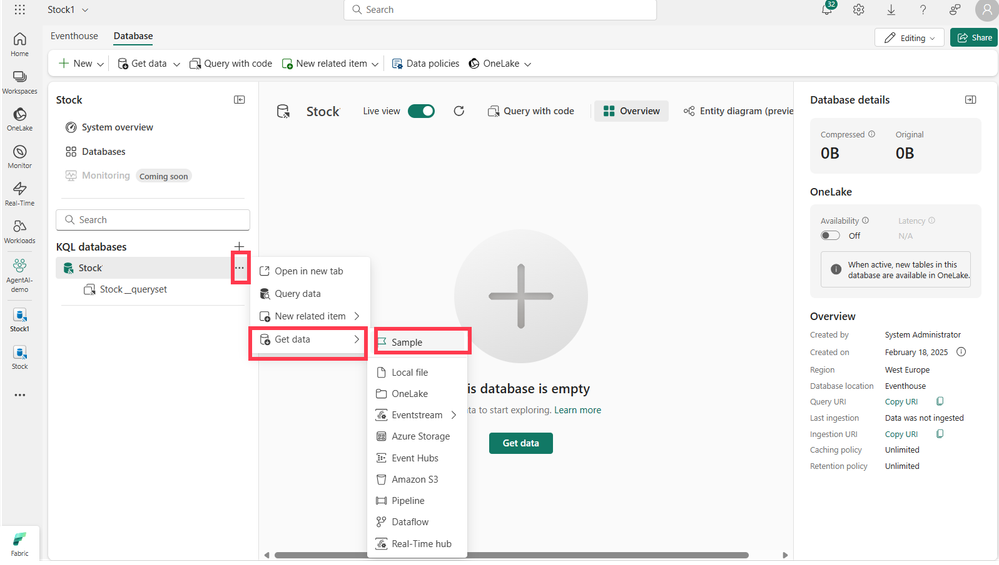Select Event Hubs data source
999x565 pixels.
(x=417, y=458)
